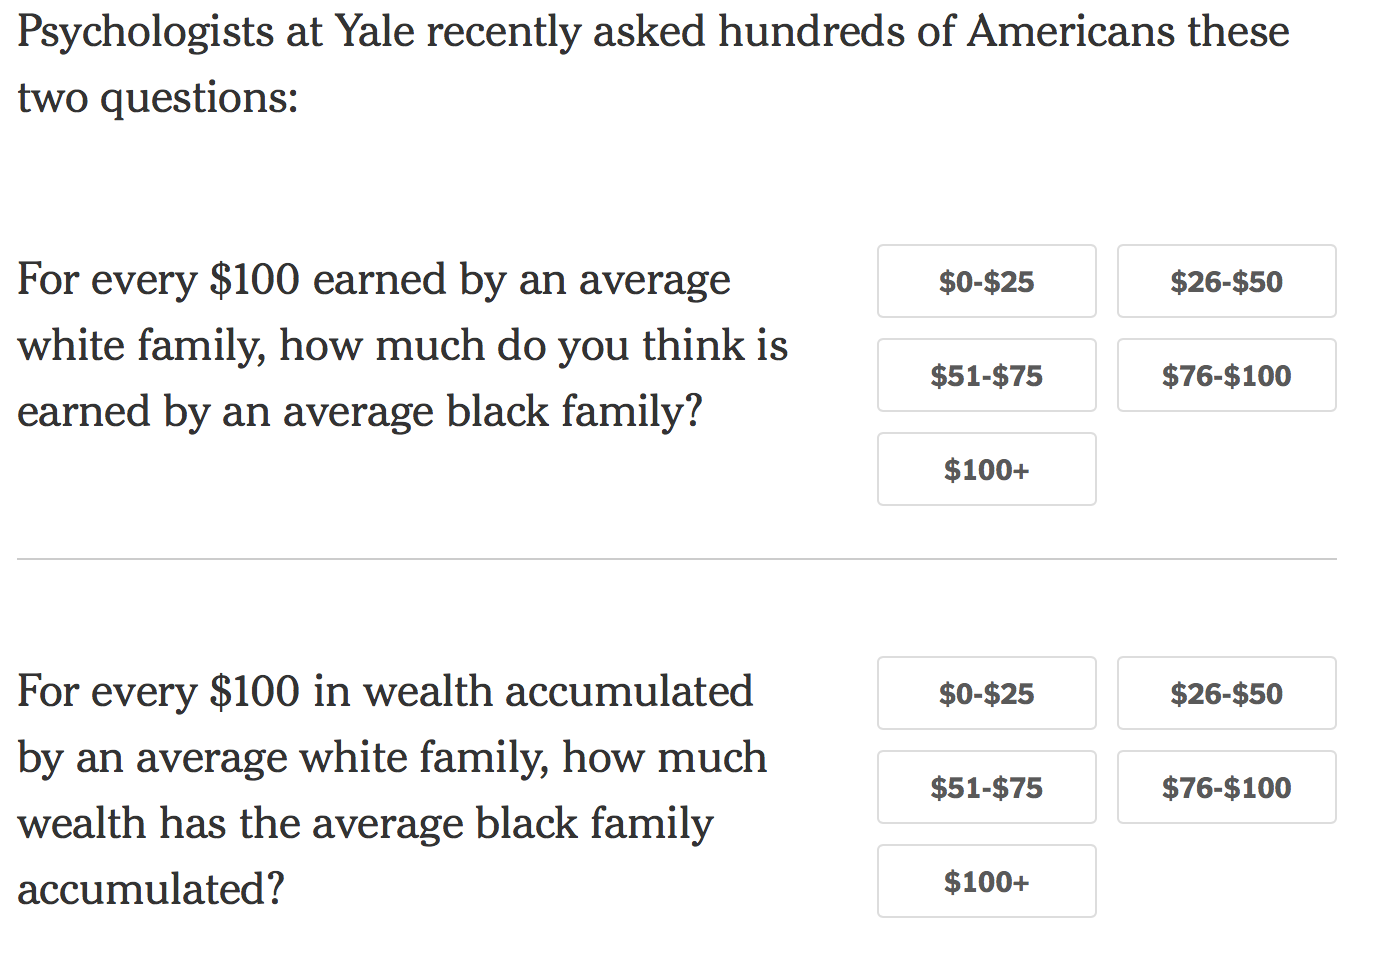Click the word "Yale" in the intro
This screenshot has height=974, width=1384.
click(x=374, y=32)
